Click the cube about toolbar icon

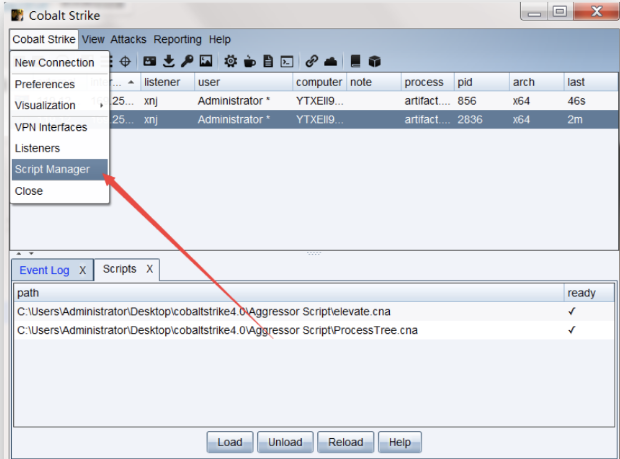[x=374, y=61]
